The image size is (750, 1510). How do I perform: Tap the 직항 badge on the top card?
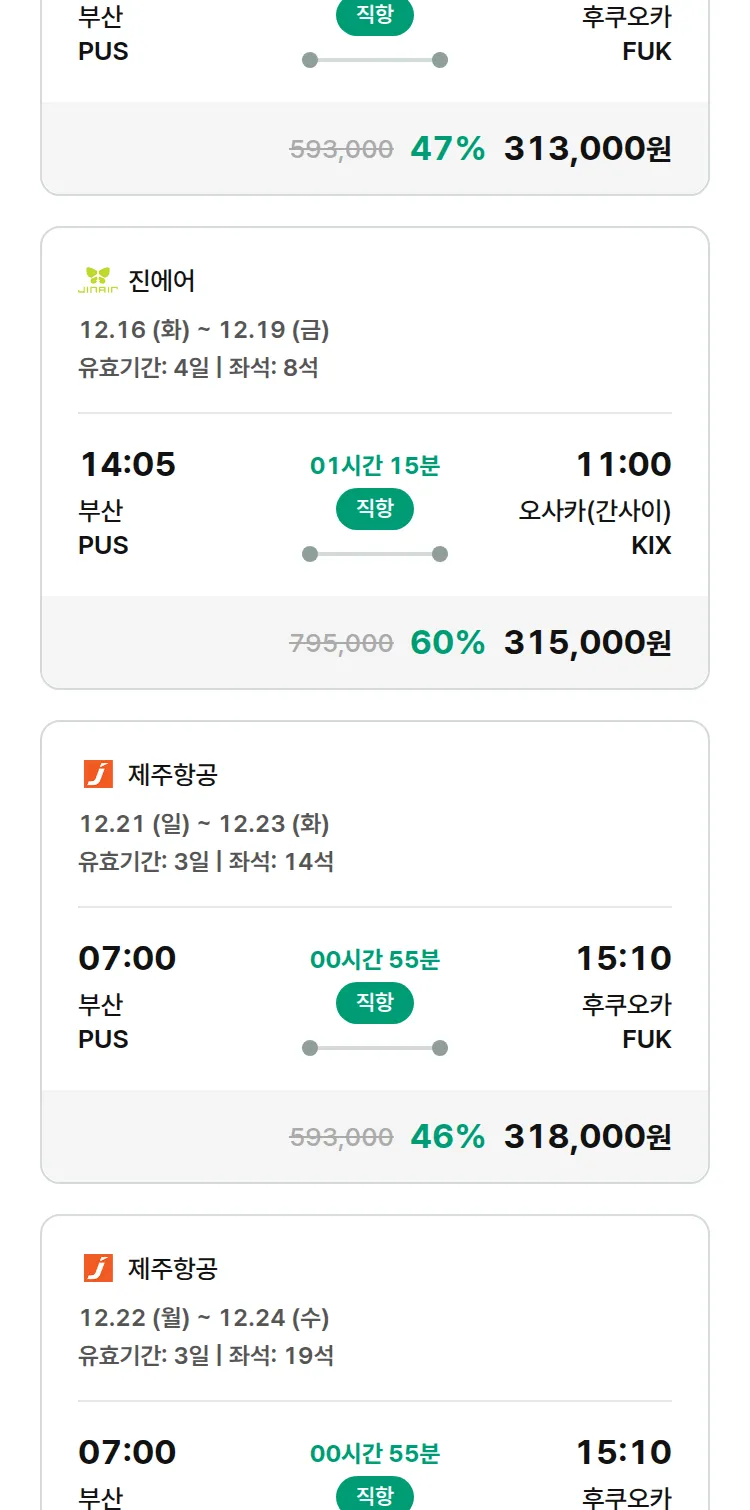pyautogui.click(x=375, y=17)
